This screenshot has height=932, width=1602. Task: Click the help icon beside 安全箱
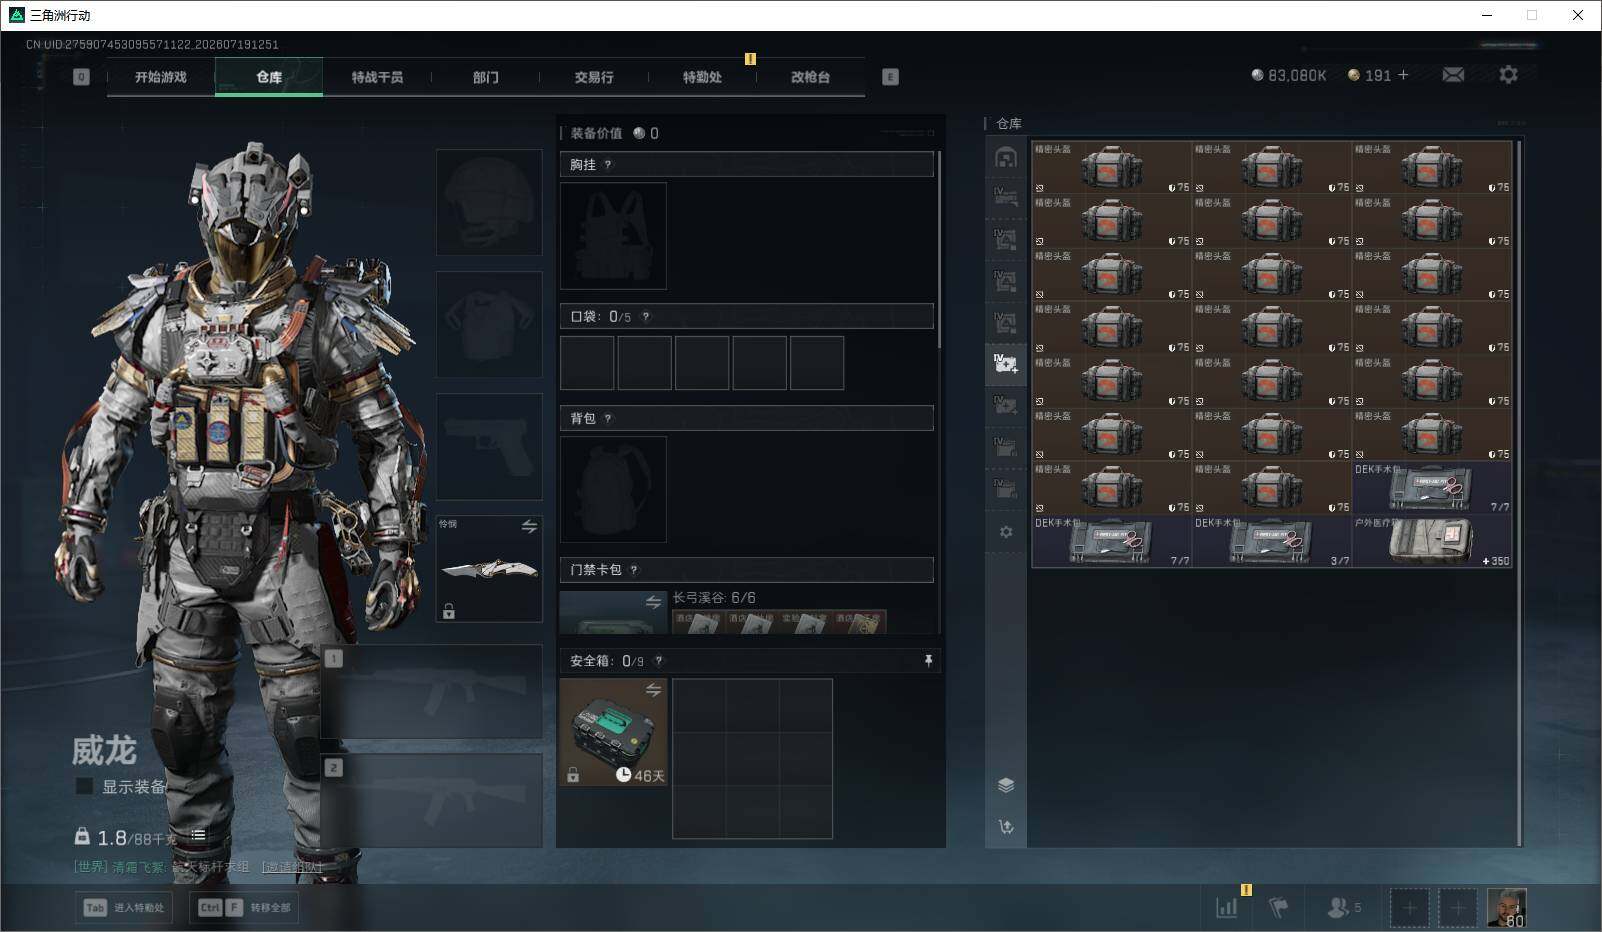click(x=658, y=661)
